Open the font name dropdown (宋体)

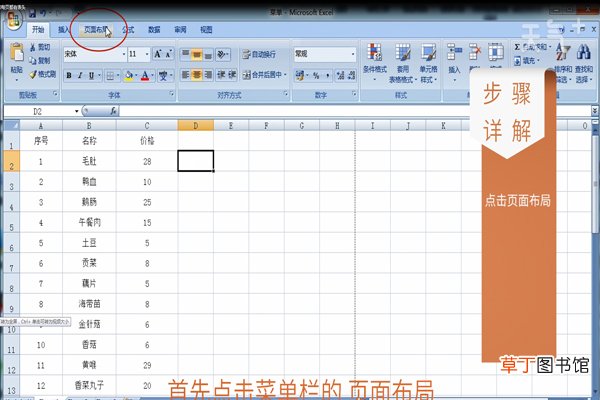coord(124,54)
